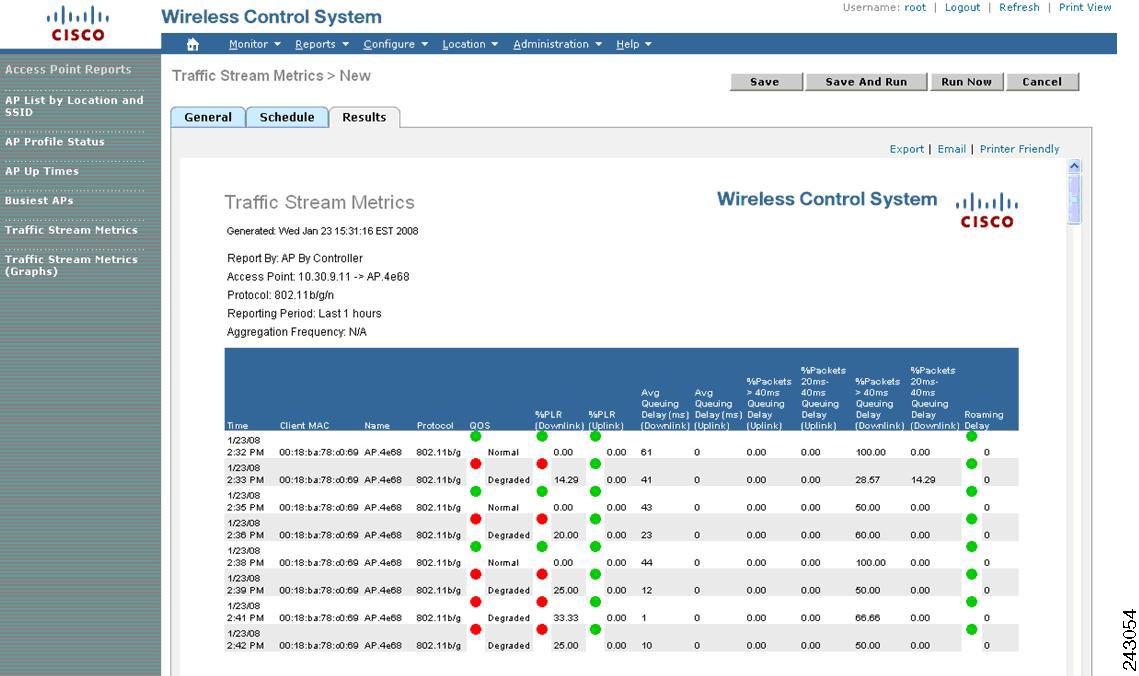Image resolution: width=1139 pixels, height=676 pixels.
Task: Click the Client MAC column header
Action: pos(304,425)
